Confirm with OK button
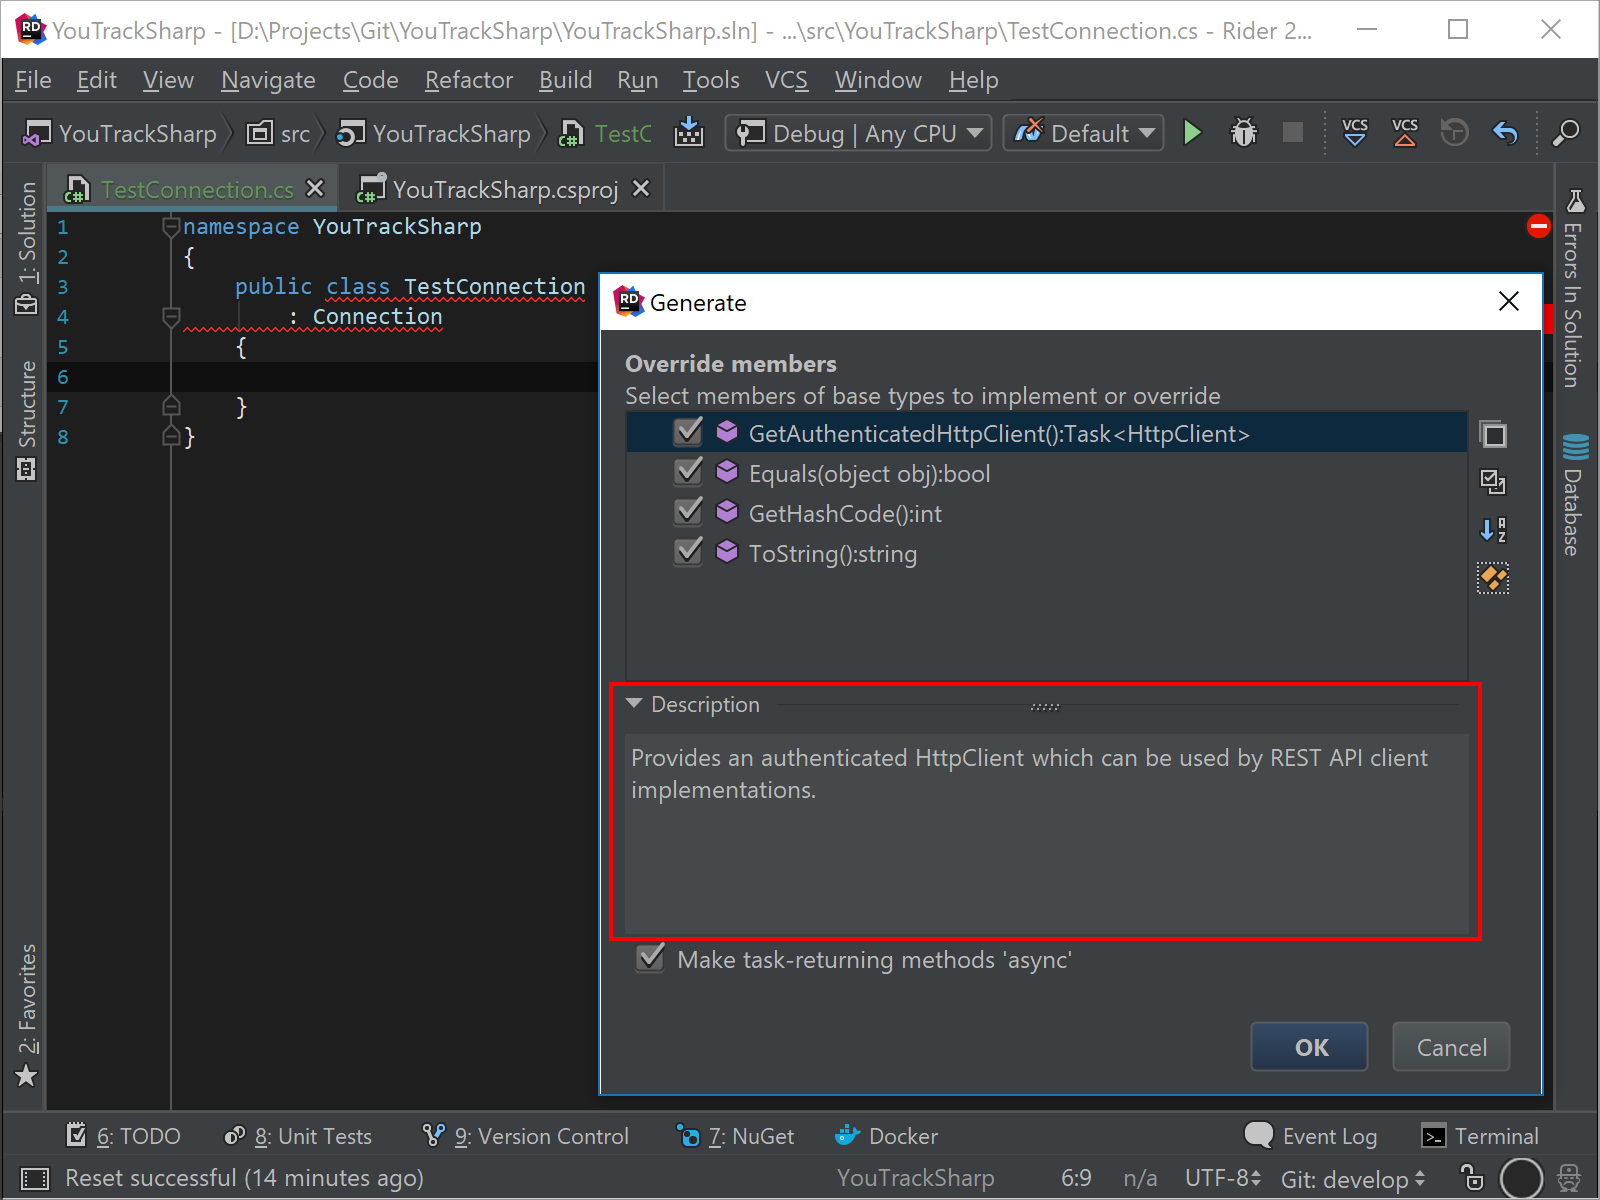The height and width of the screenshot is (1200, 1600). point(1310,1047)
